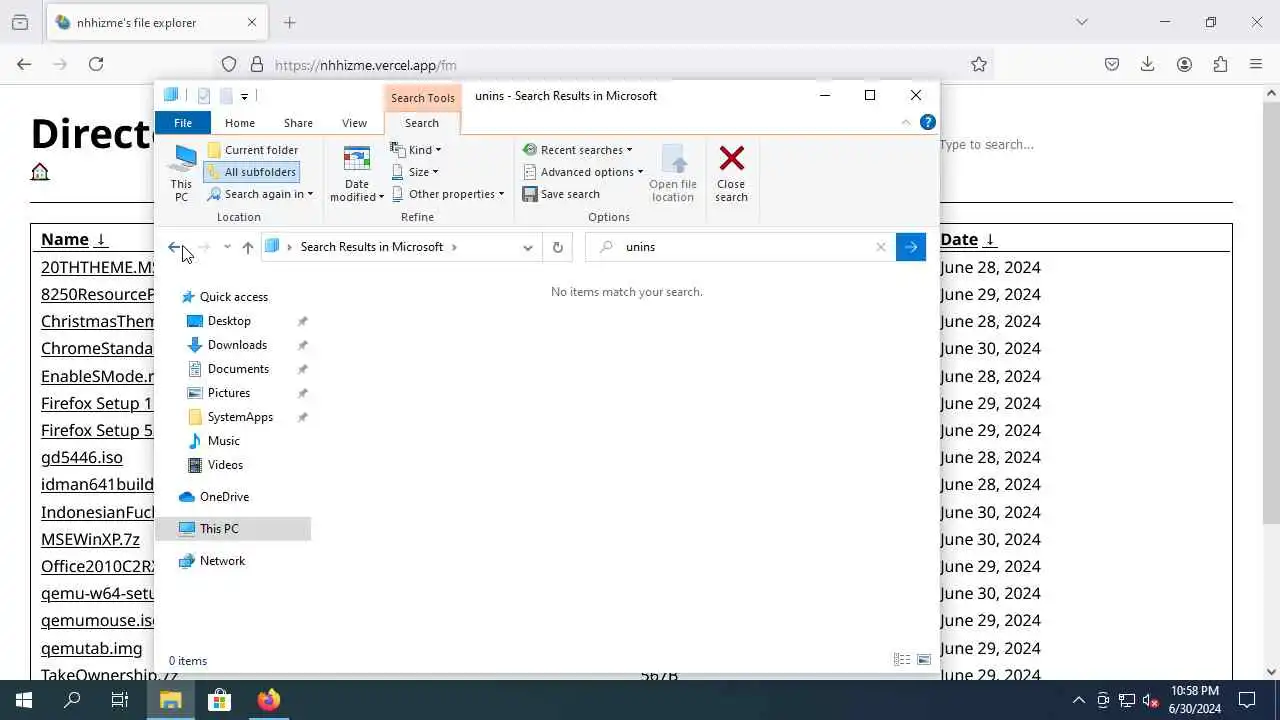Click Save search button
1280x720 pixels.
[561, 194]
